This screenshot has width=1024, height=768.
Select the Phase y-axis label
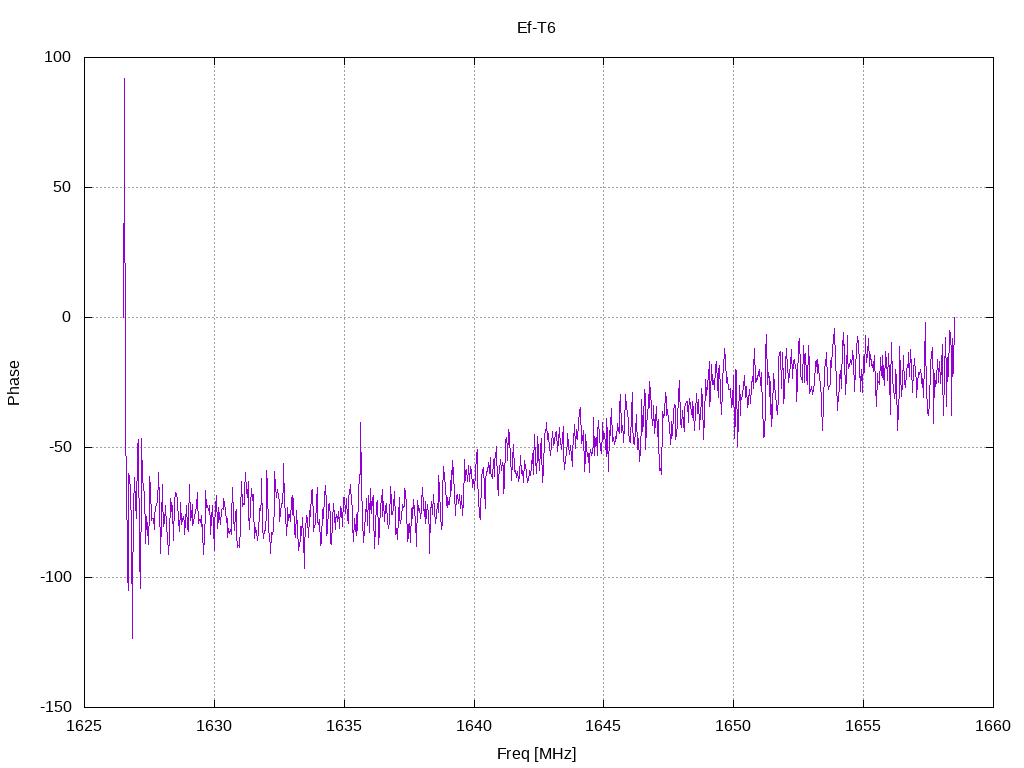pyautogui.click(x=14, y=383)
